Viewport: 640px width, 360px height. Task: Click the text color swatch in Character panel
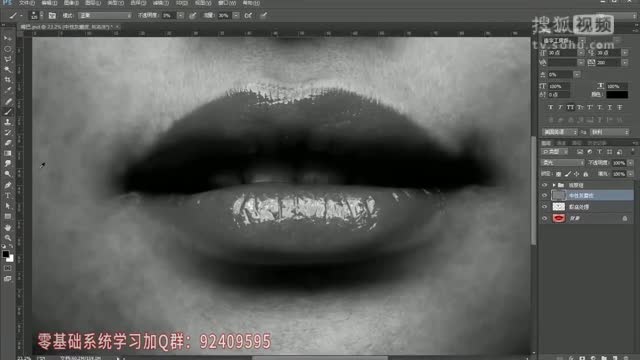(x=617, y=95)
